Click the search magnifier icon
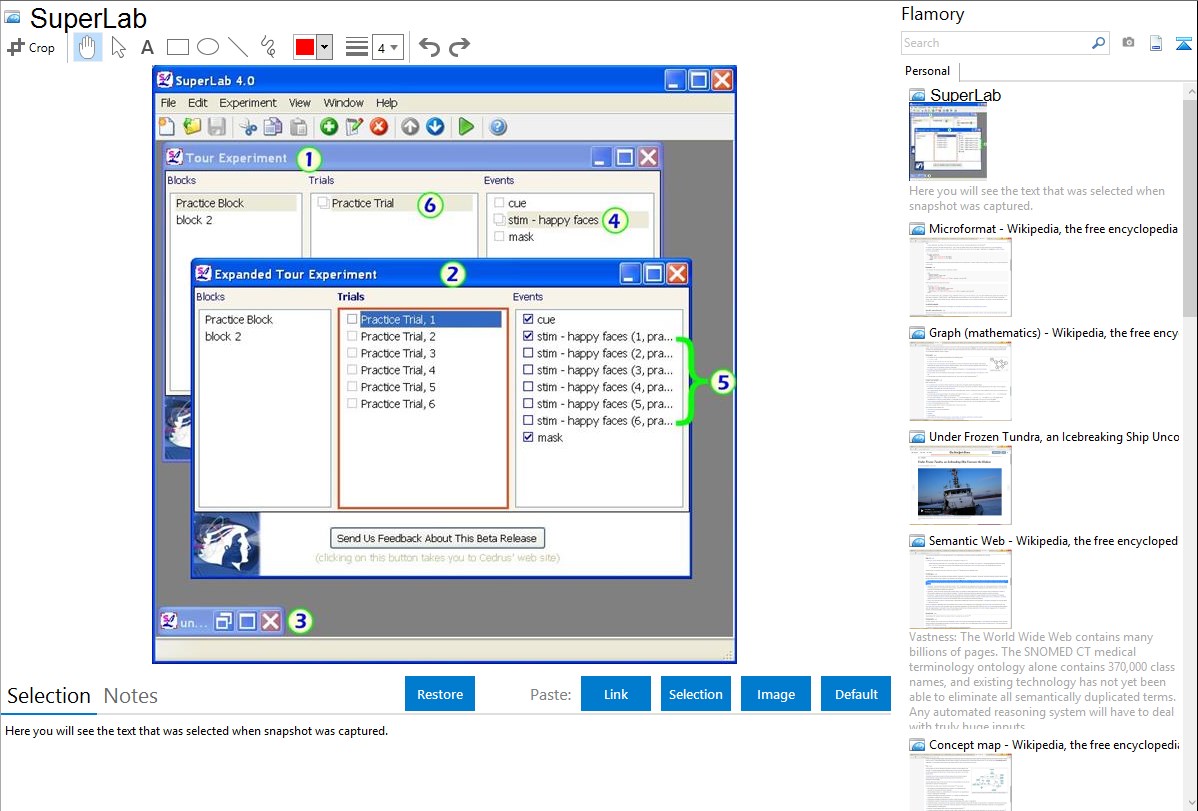1198x811 pixels. click(x=1098, y=43)
